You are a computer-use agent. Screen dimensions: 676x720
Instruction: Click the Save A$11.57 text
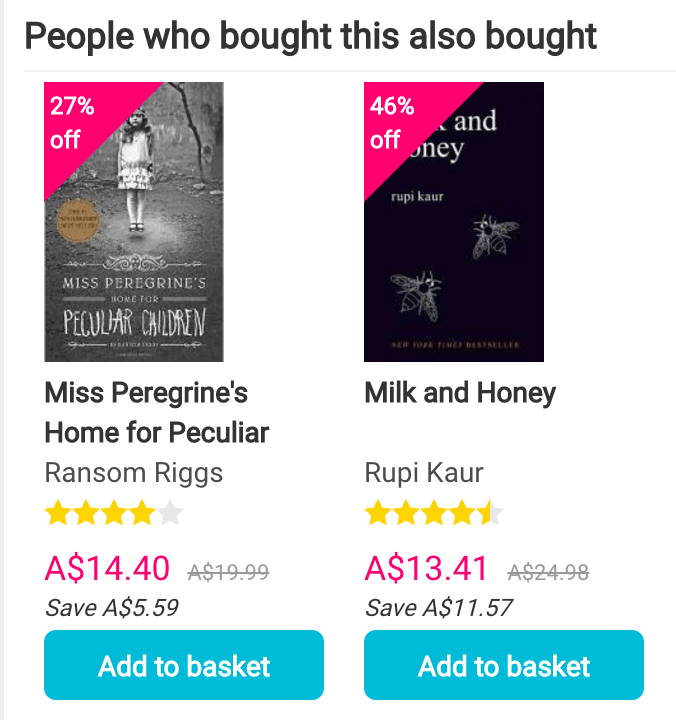point(438,607)
